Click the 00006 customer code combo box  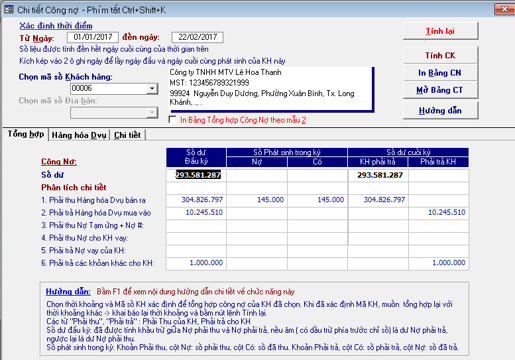(114, 89)
